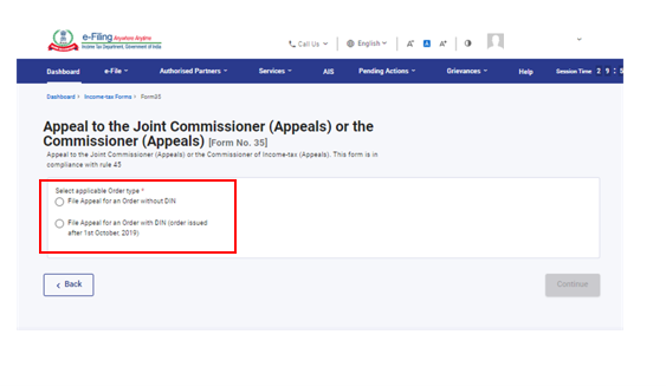Viewport: 666px width, 386px height.
Task: Click the globe language icon
Action: click(350, 43)
